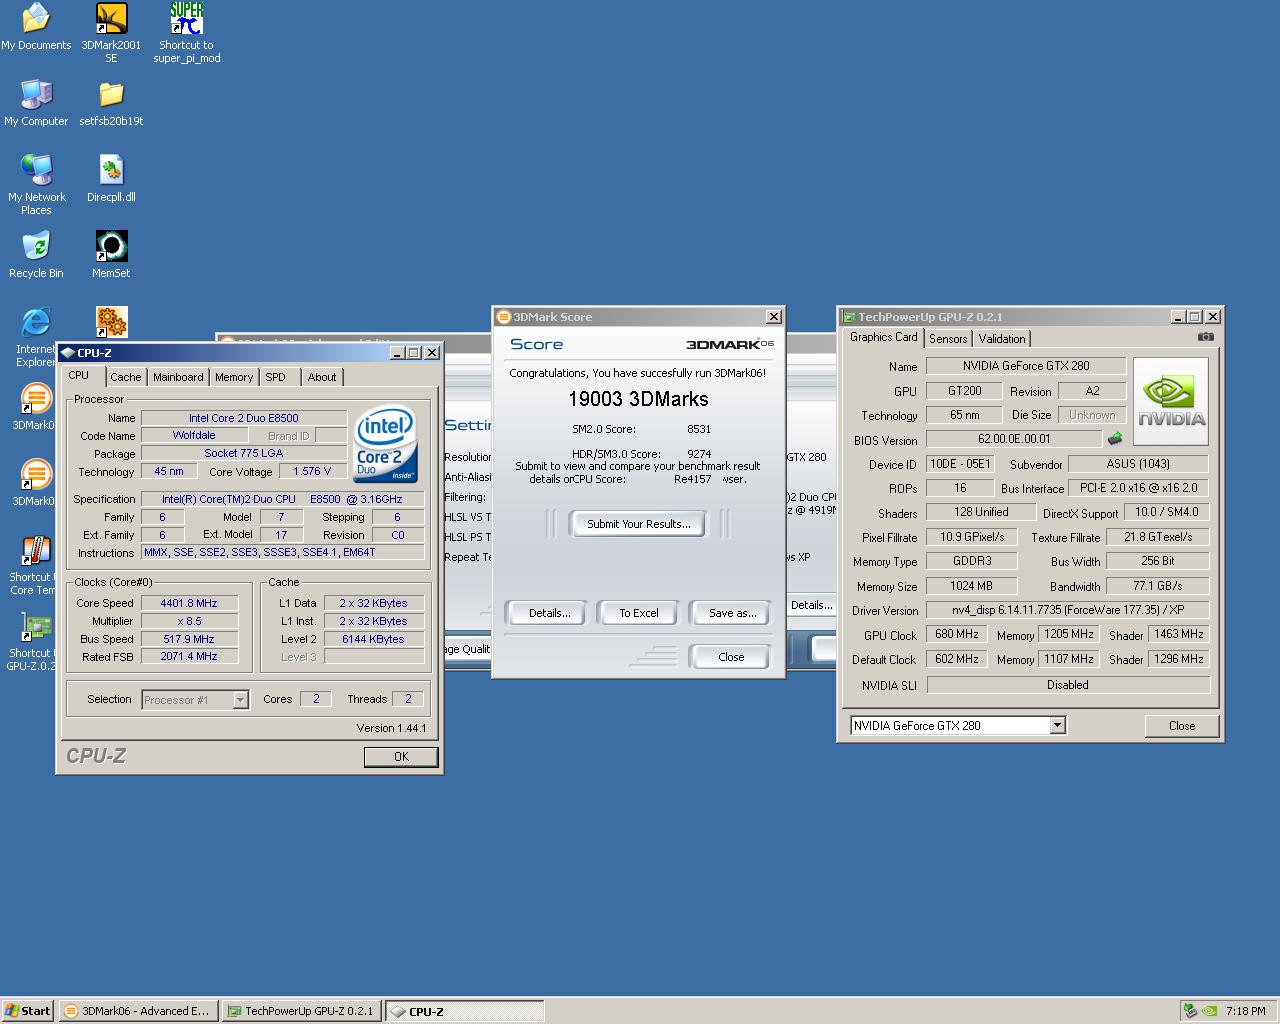The width and height of the screenshot is (1280, 1024).
Task: Open My Network Places icon
Action: click(x=36, y=185)
